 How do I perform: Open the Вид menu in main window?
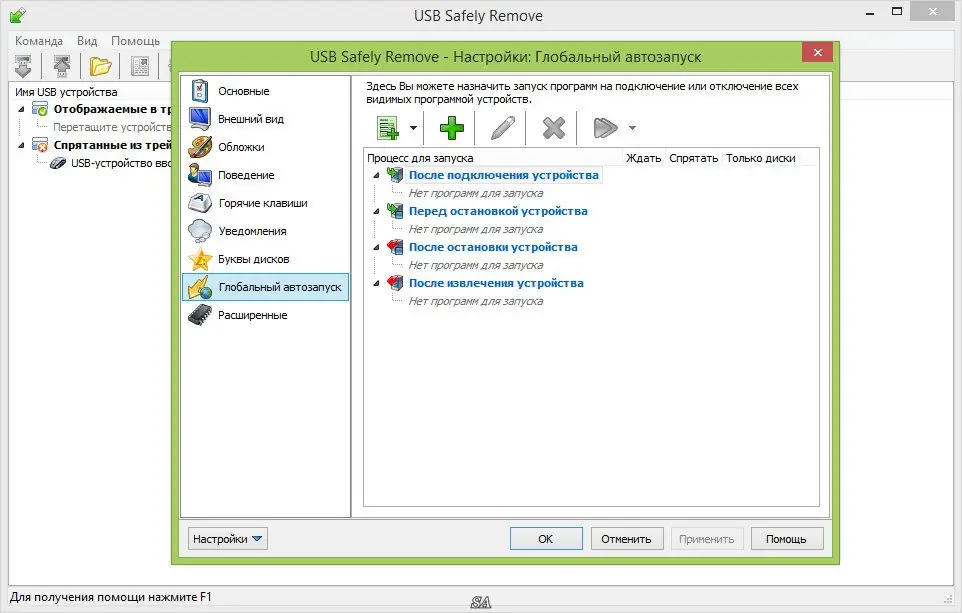tap(87, 40)
